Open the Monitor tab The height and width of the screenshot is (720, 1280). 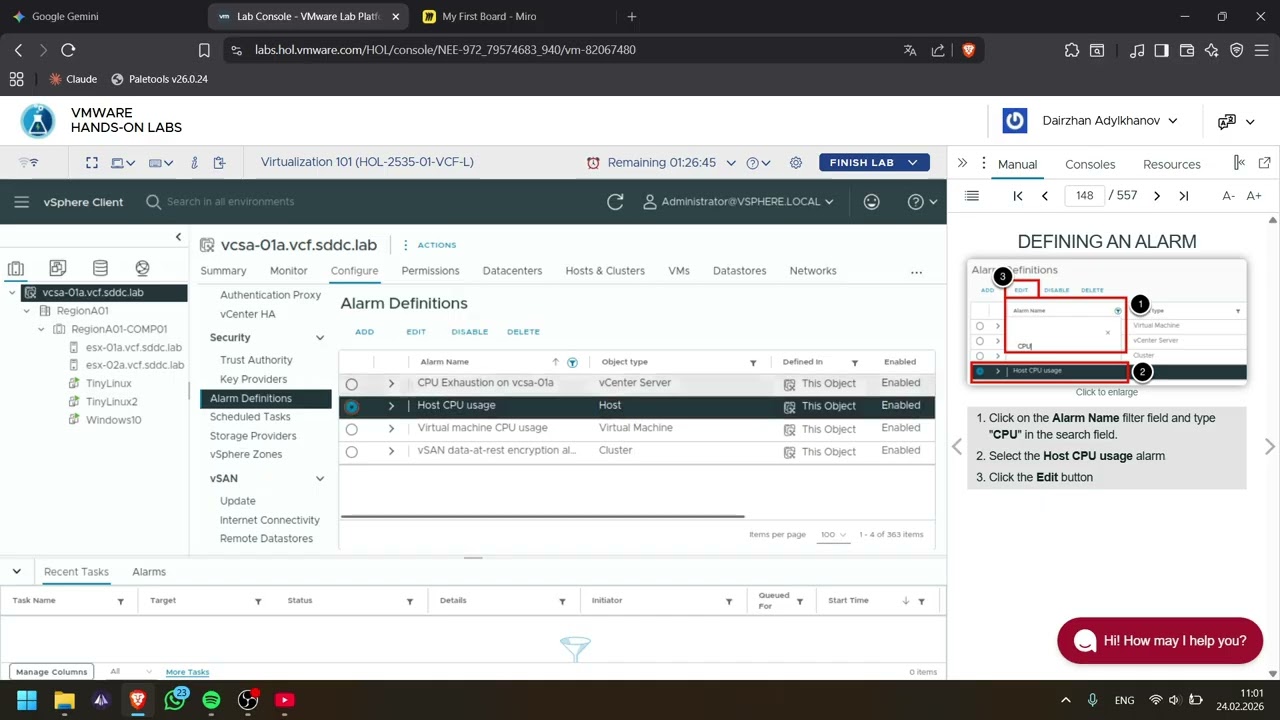[x=288, y=271]
